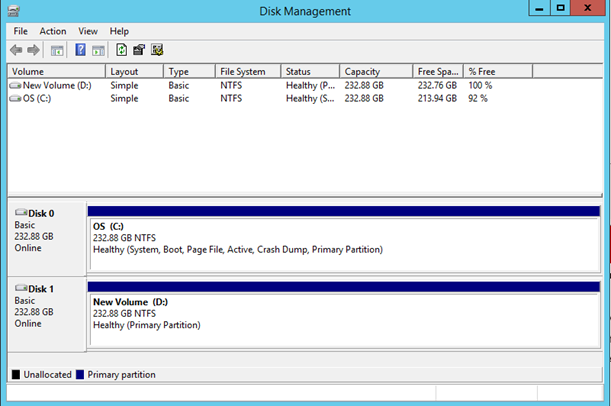Click the Disk 0 drive icon
The image size is (611, 406).
coord(21,212)
